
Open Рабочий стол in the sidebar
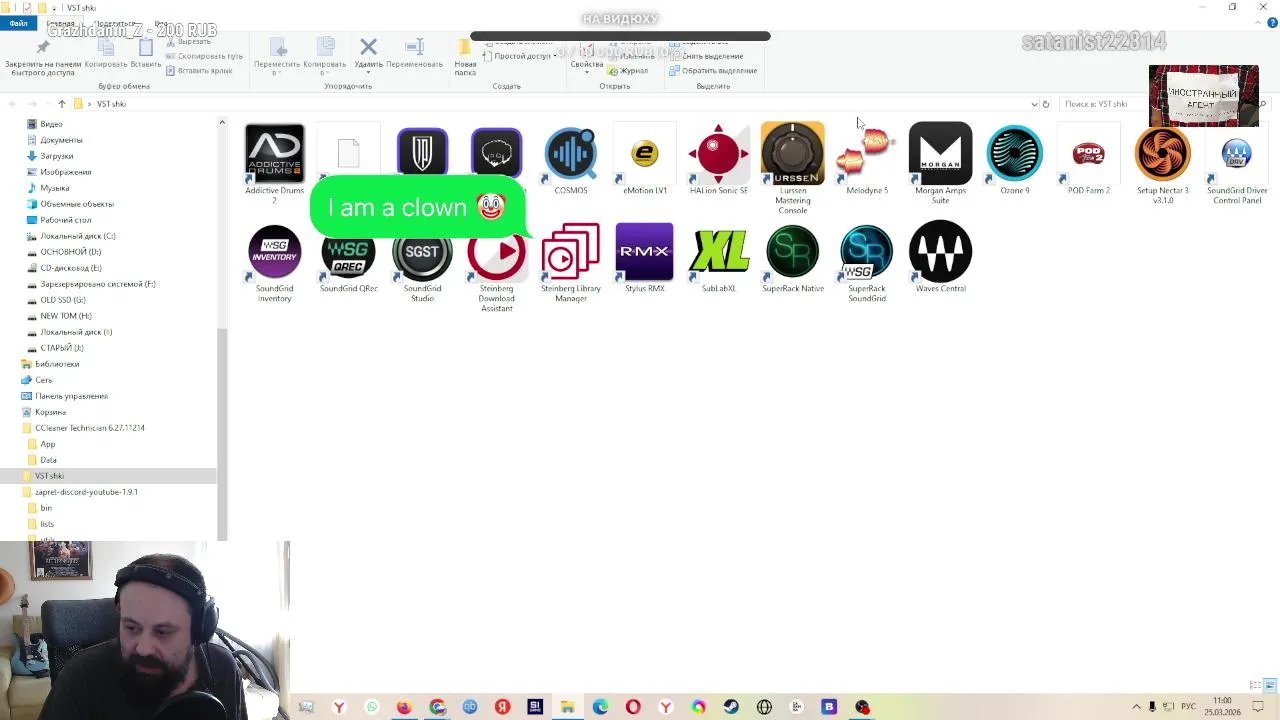click(65, 220)
